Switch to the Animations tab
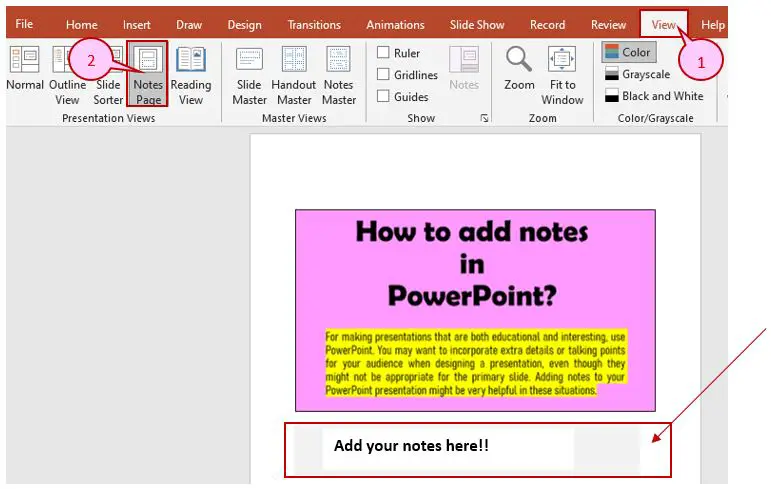The width and height of the screenshot is (771, 489). click(395, 25)
